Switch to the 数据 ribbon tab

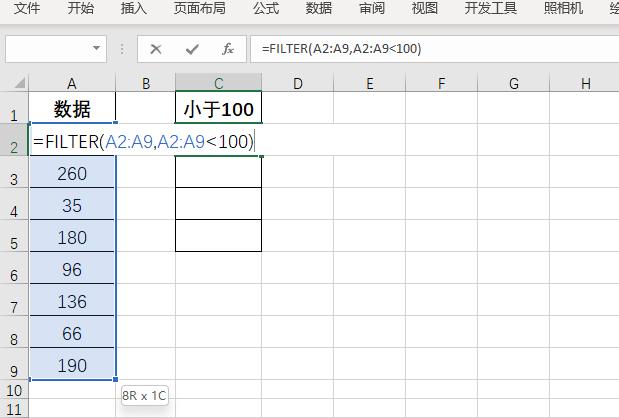click(319, 8)
